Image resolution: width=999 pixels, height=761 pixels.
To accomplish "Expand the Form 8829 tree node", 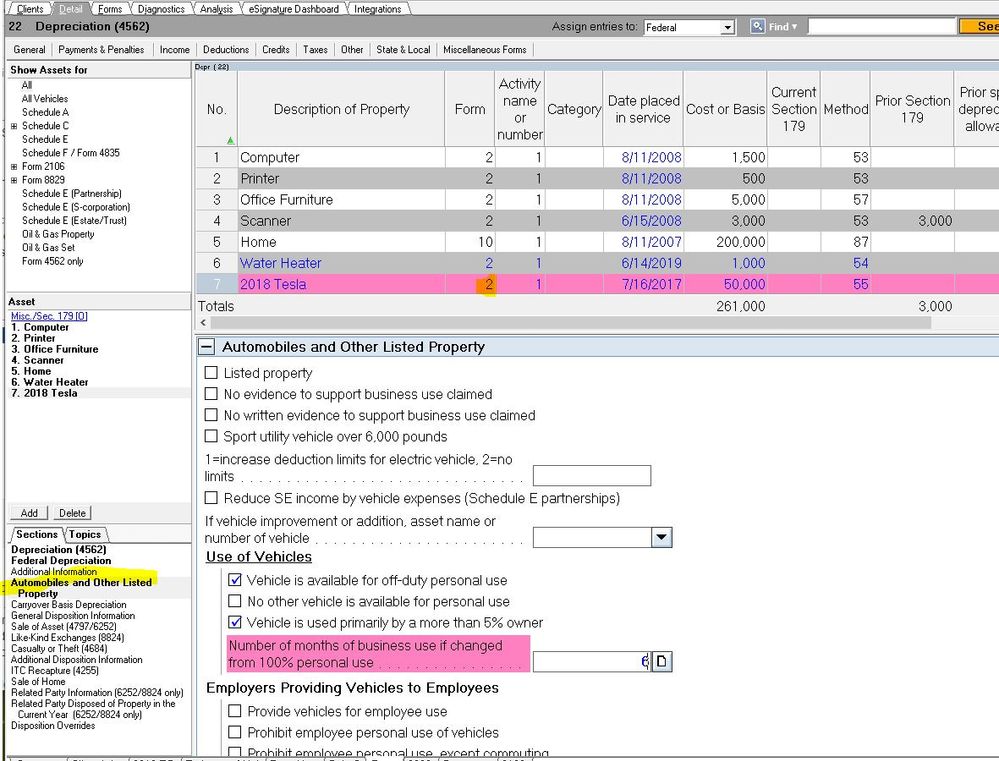I will (x=14, y=180).
